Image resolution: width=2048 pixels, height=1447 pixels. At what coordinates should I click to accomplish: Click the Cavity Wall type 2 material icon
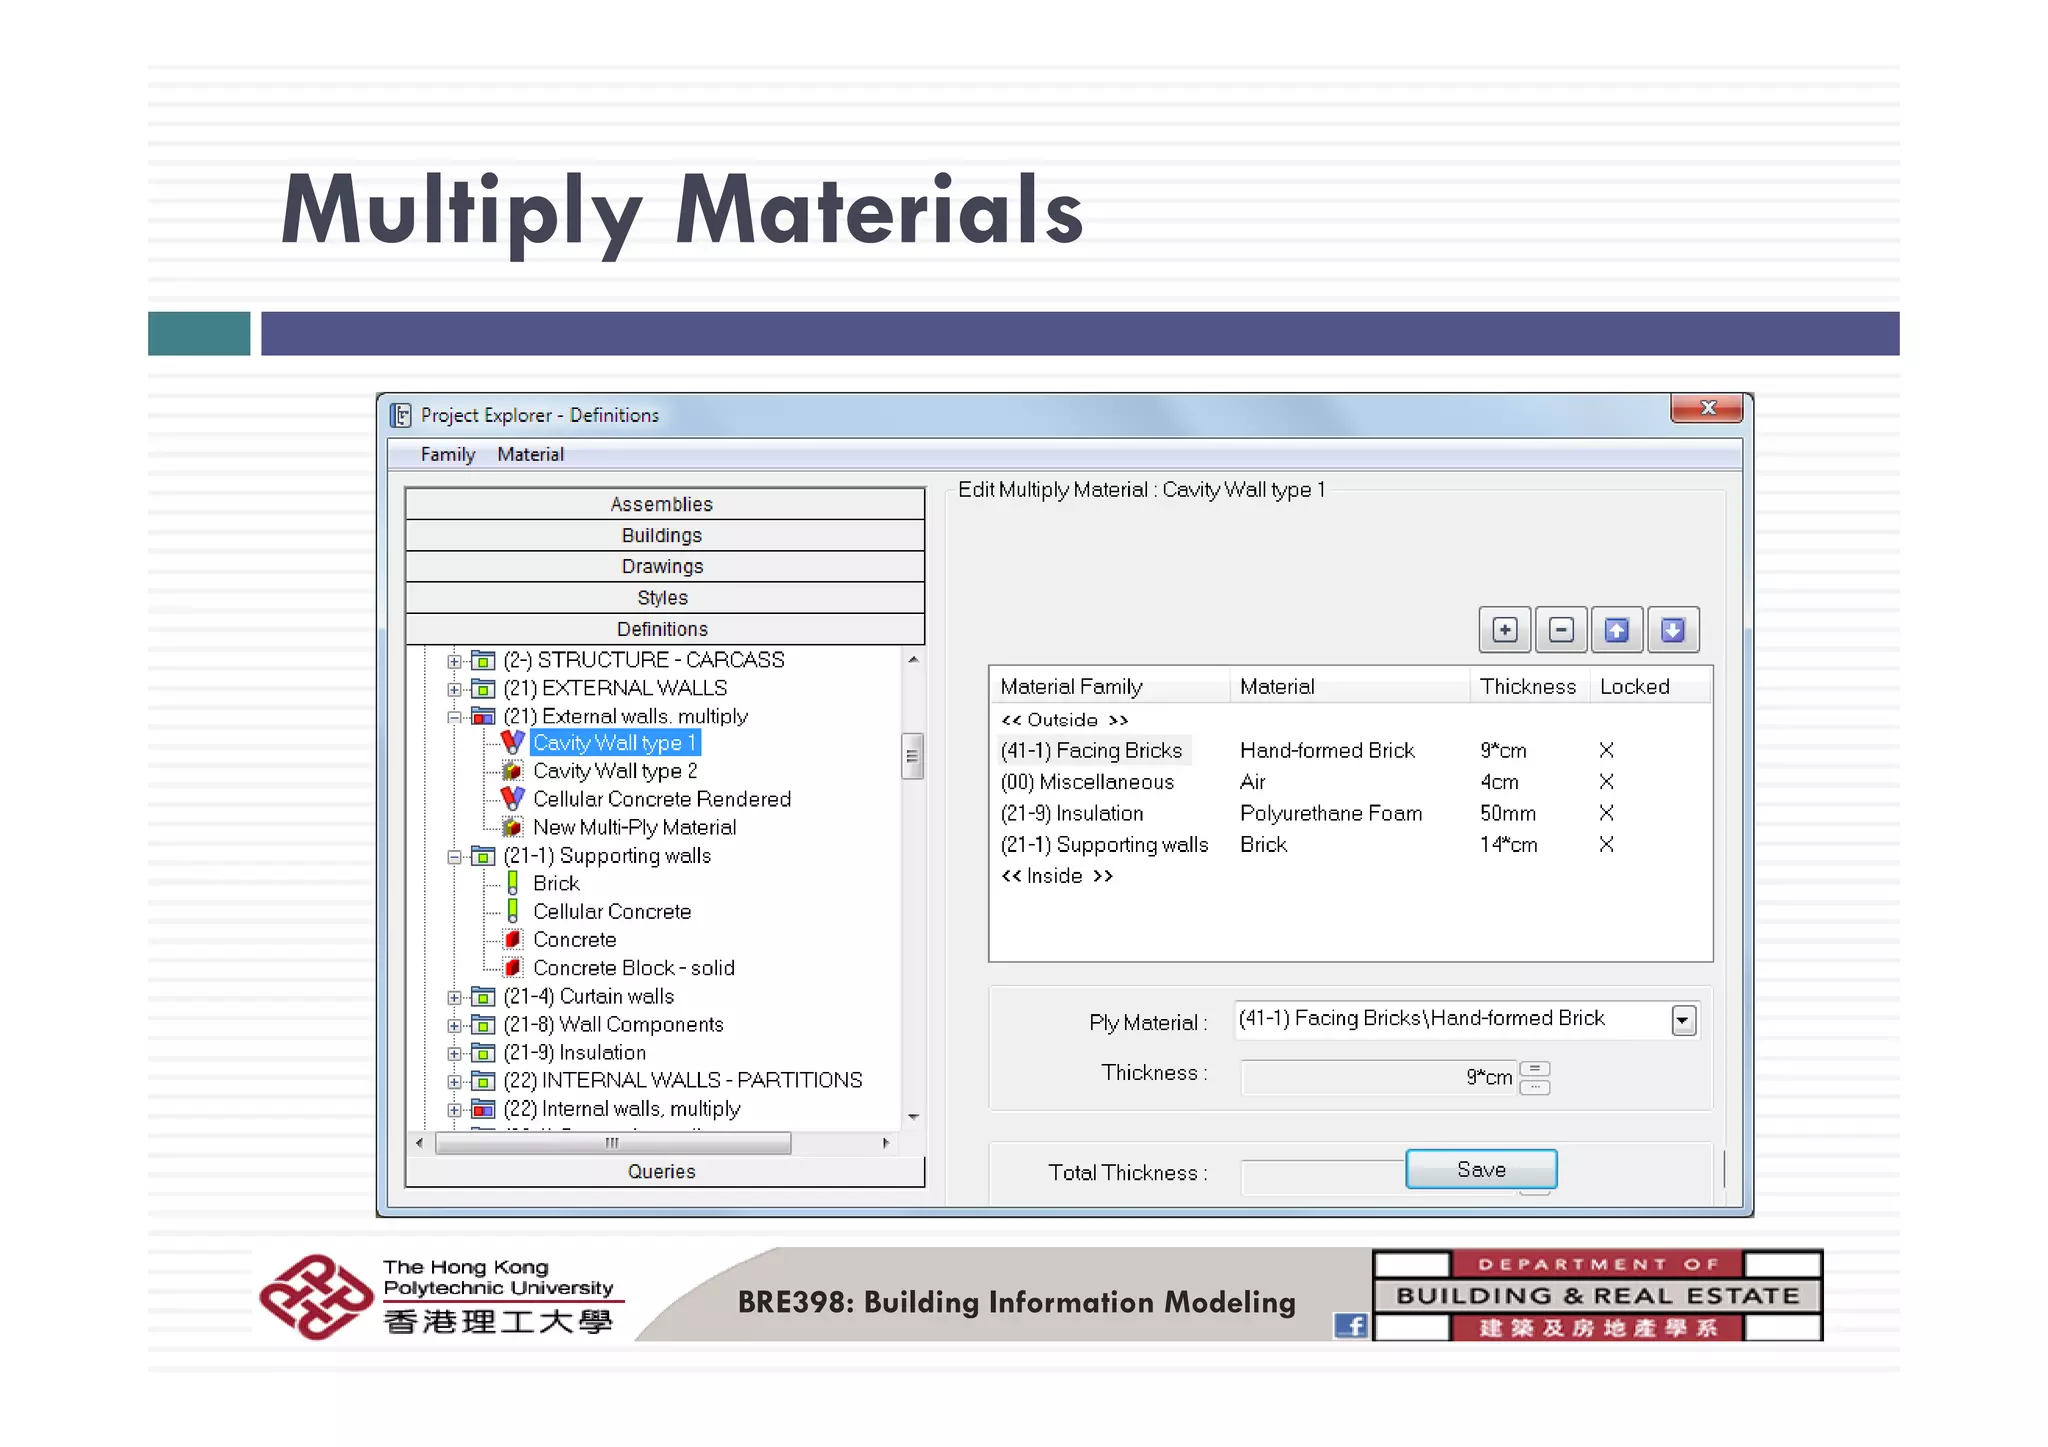tap(512, 771)
